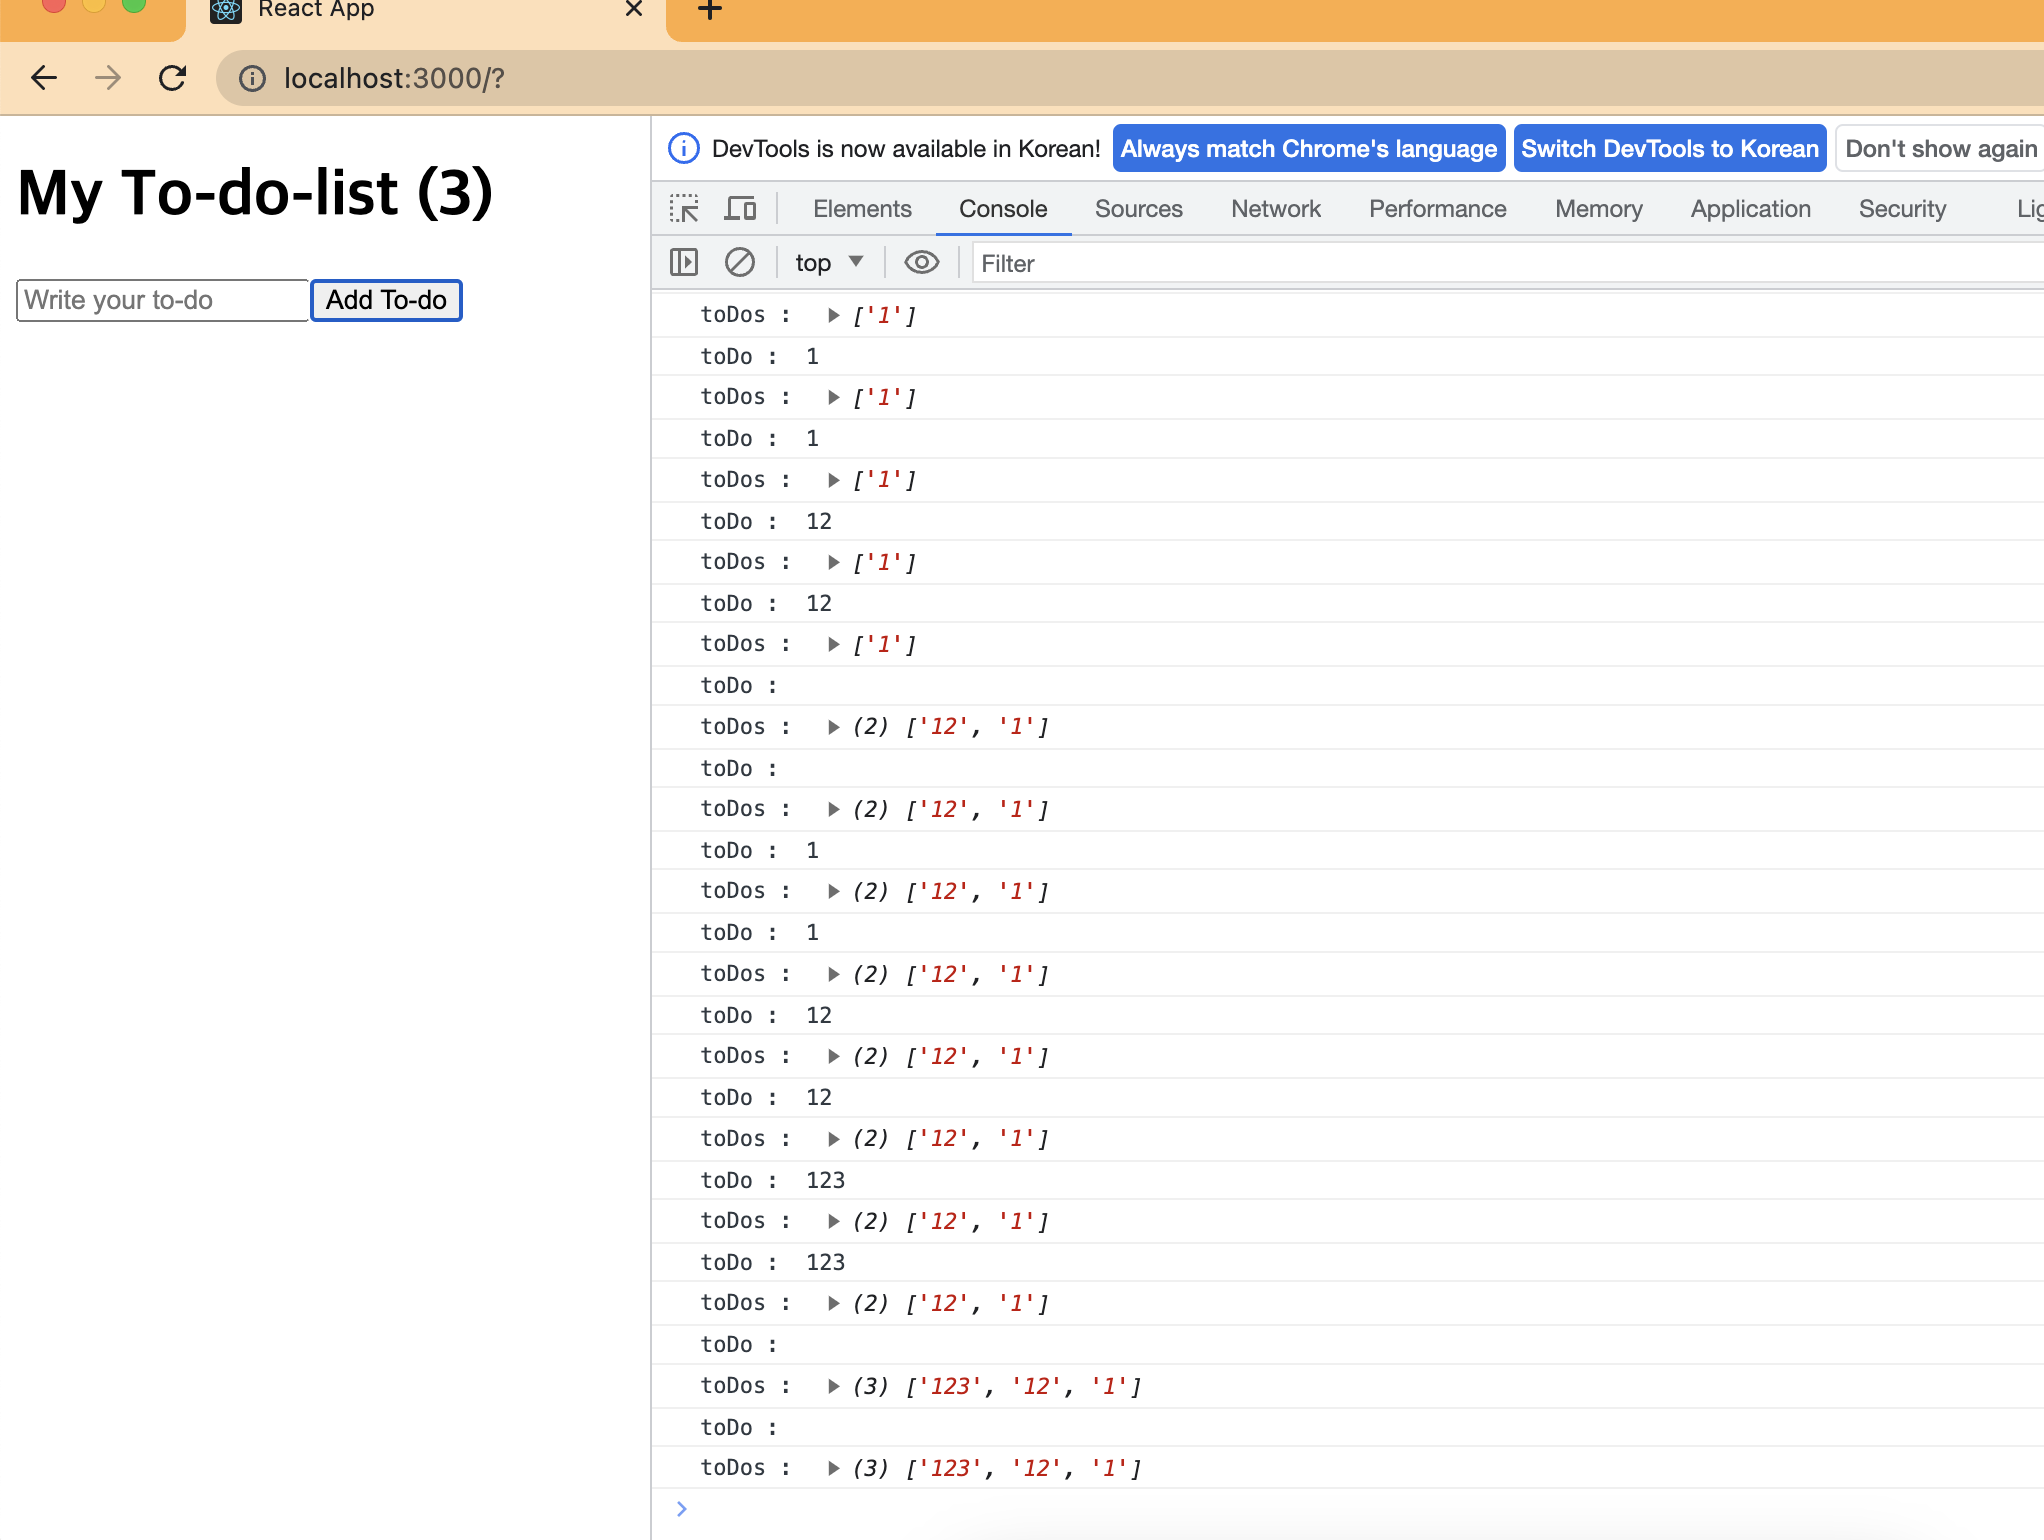
Task: Toggle the console sidebar panel icon
Action: pos(684,263)
